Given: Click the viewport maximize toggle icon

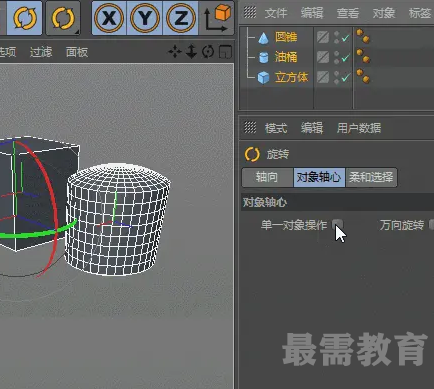Looking at the screenshot, I should click(225, 52).
